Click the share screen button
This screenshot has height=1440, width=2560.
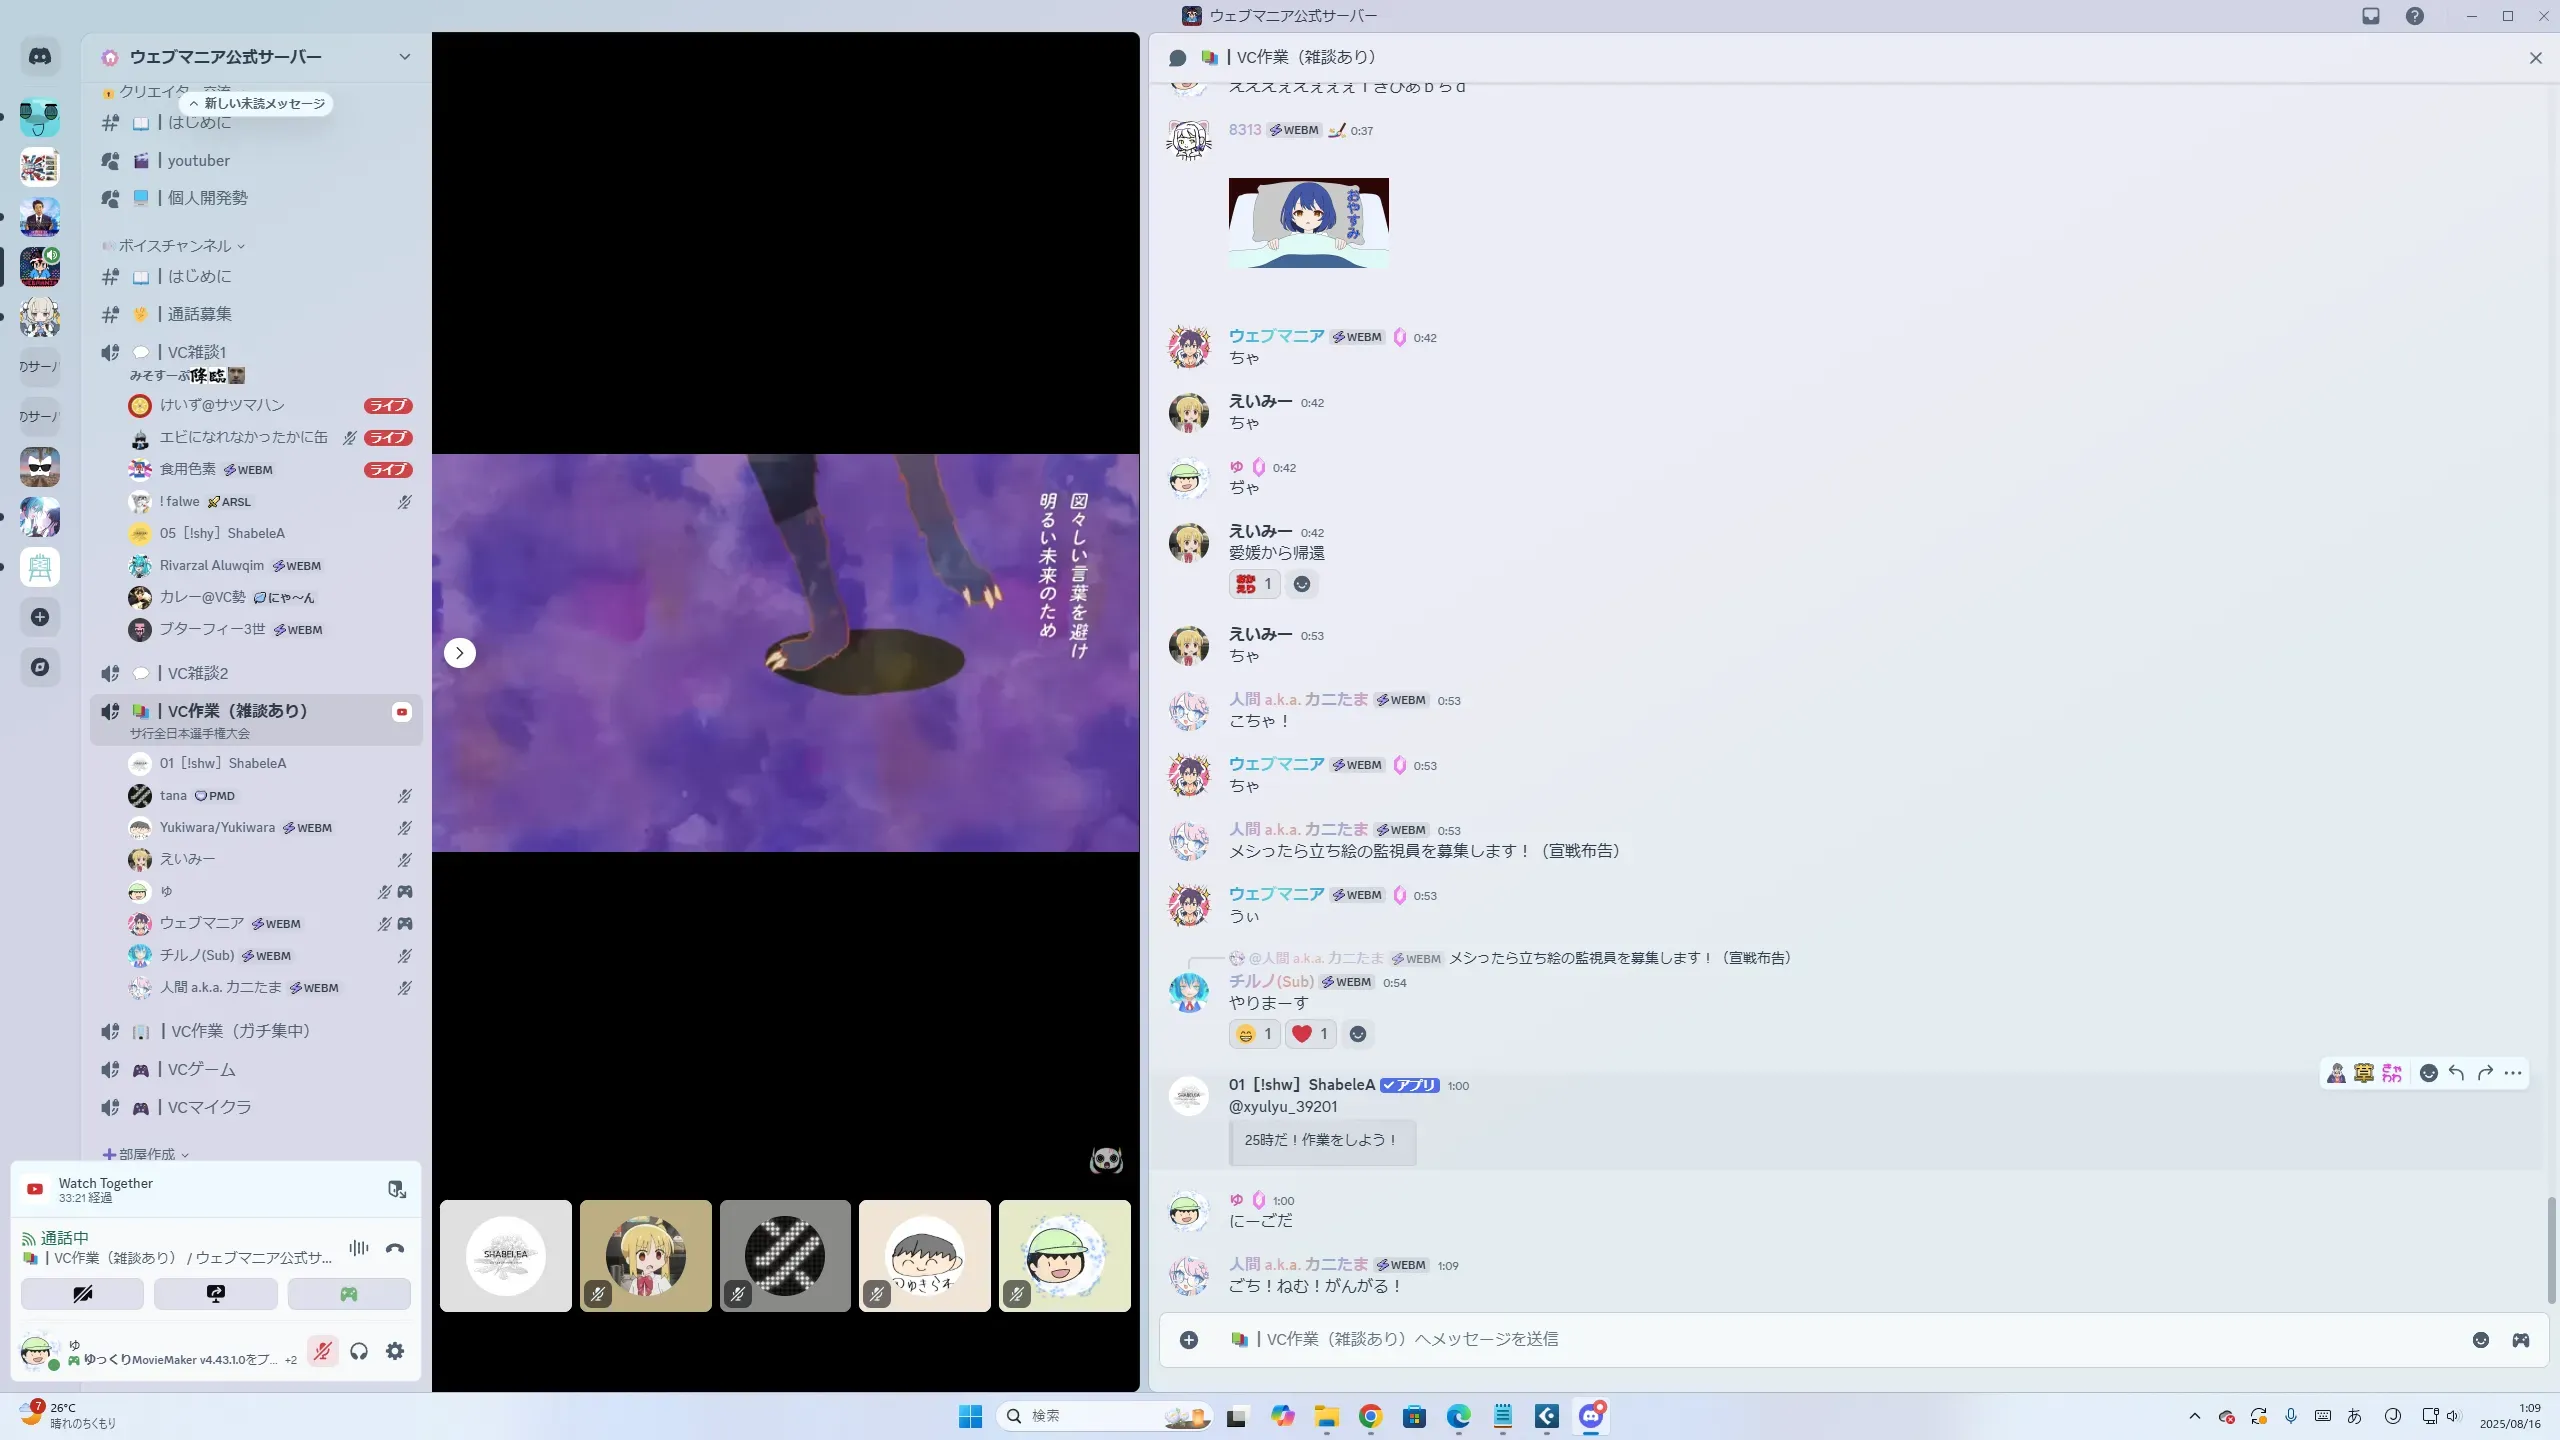pos(216,1294)
